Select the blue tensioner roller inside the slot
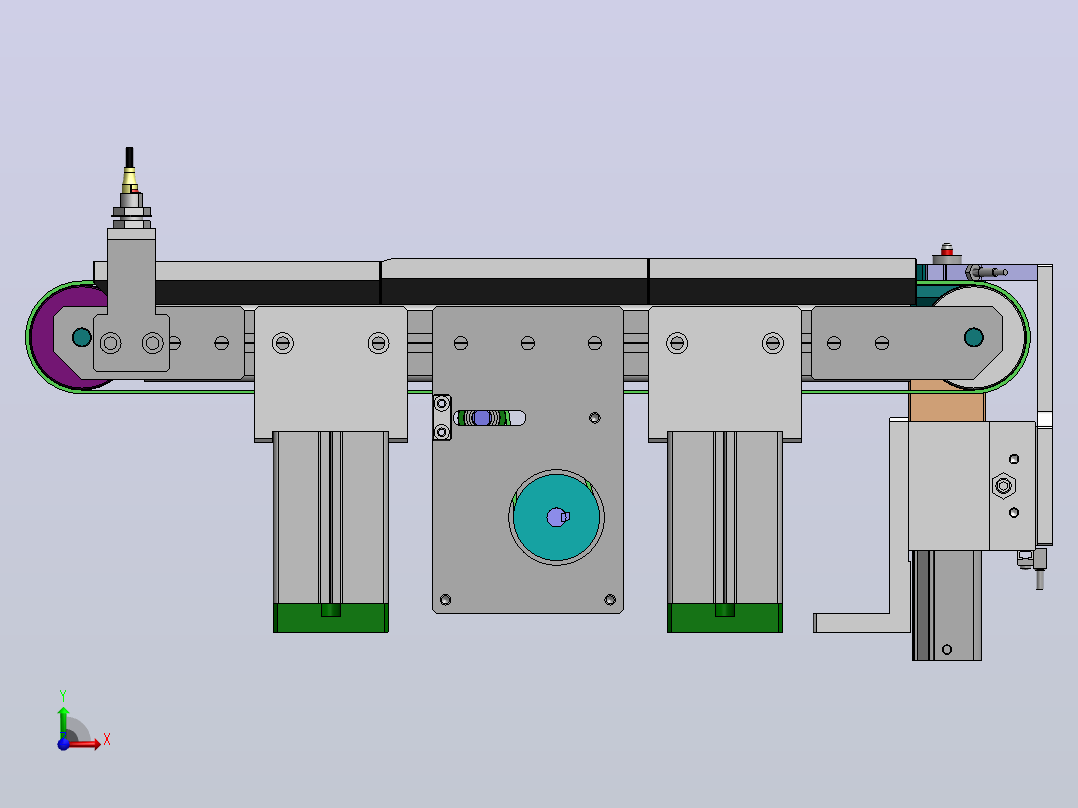 pos(482,417)
